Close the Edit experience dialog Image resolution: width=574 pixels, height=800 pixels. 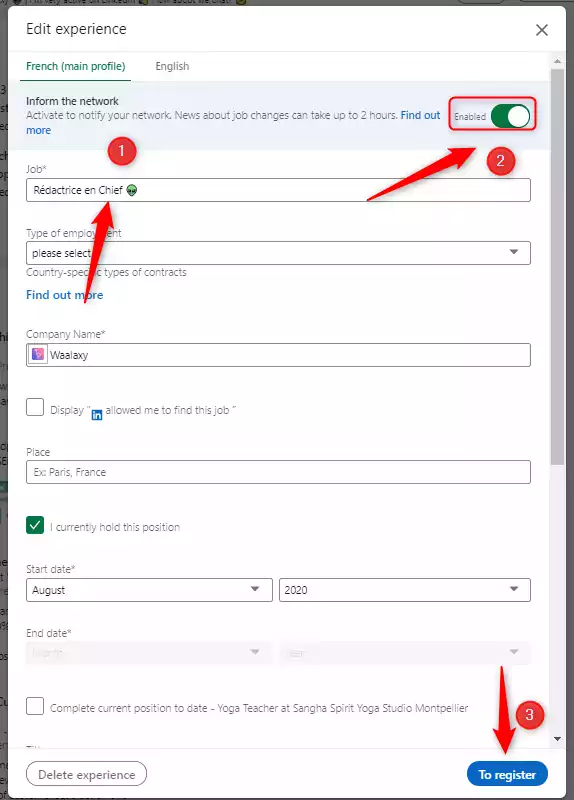point(541,30)
